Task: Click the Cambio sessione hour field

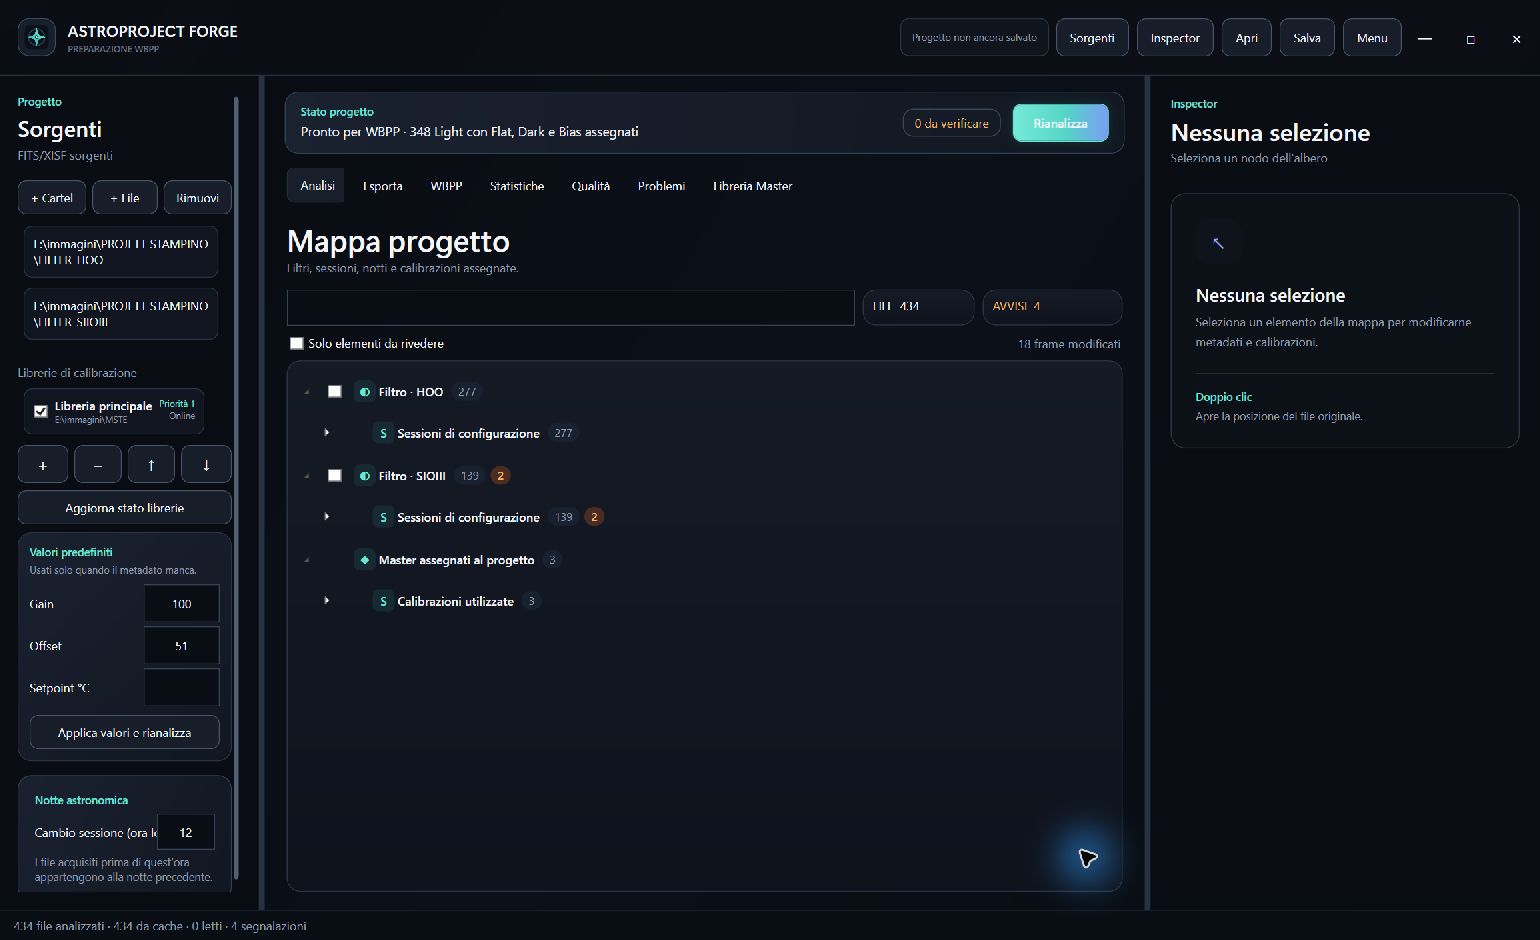Action: pos(186,832)
